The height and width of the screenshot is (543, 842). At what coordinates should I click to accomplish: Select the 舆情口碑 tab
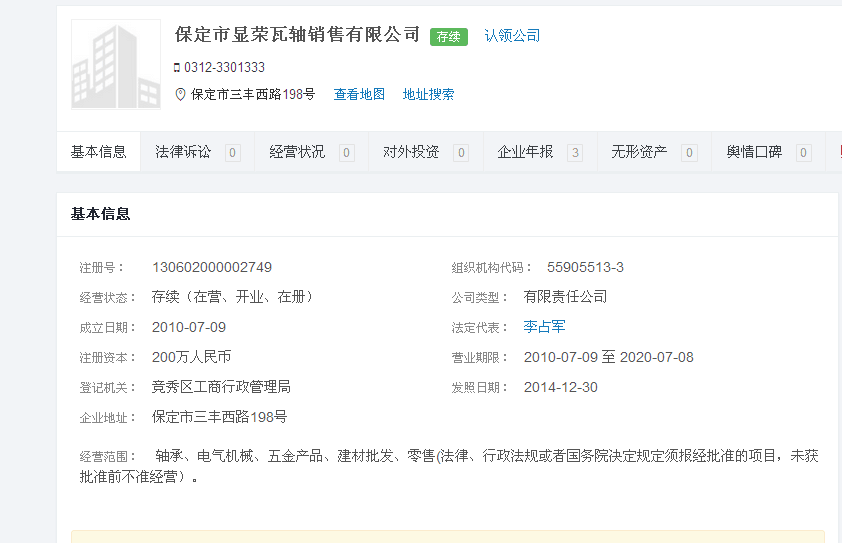[754, 152]
